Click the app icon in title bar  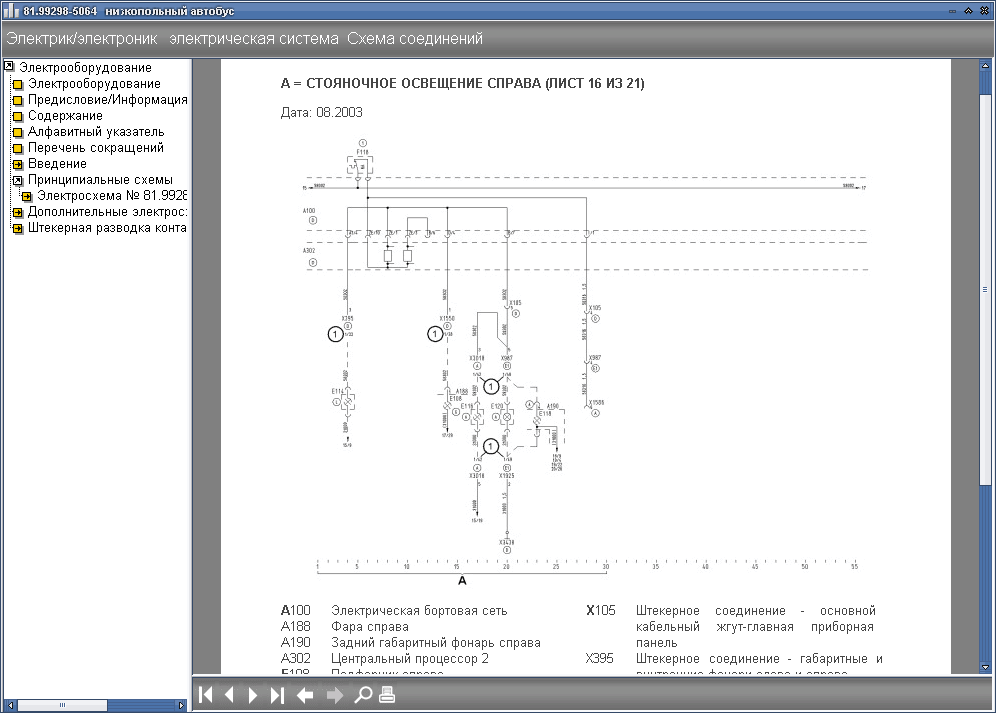pyautogui.click(x=11, y=11)
